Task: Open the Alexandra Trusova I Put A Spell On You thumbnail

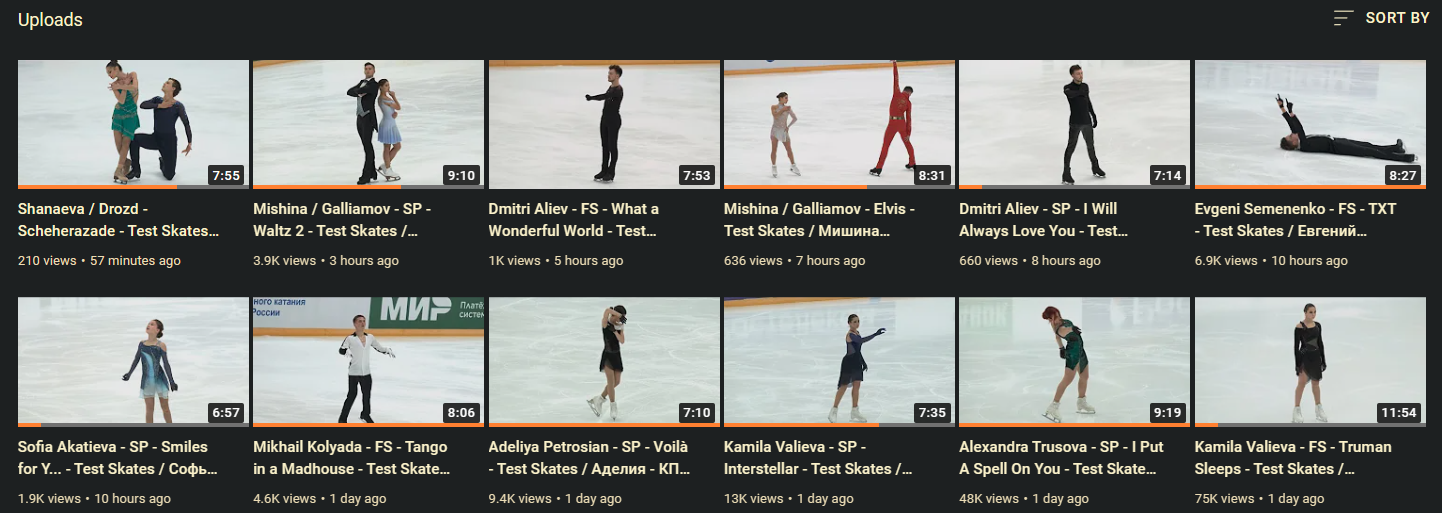Action: coord(1074,362)
